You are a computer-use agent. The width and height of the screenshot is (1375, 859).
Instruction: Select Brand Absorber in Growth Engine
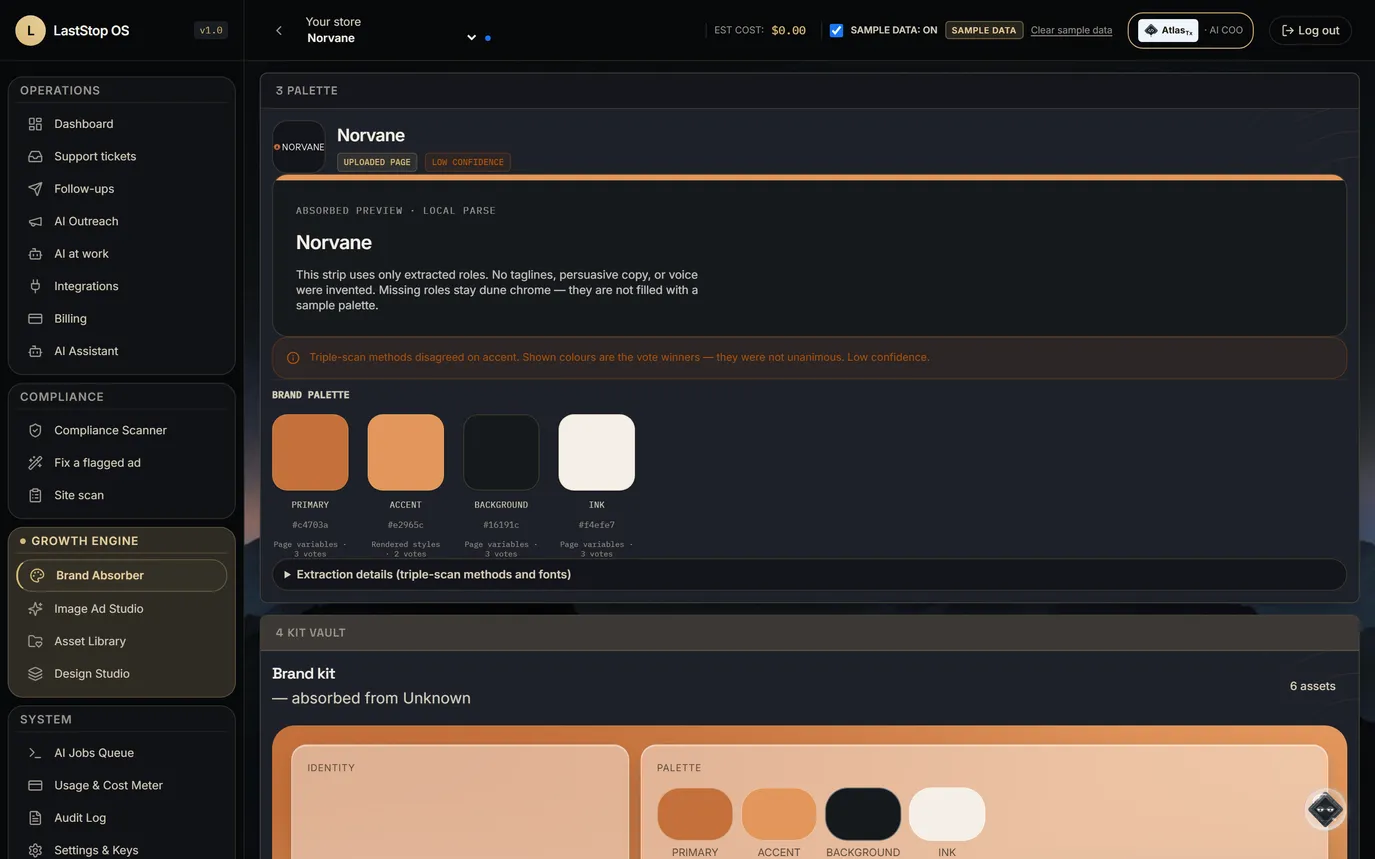(x=122, y=576)
